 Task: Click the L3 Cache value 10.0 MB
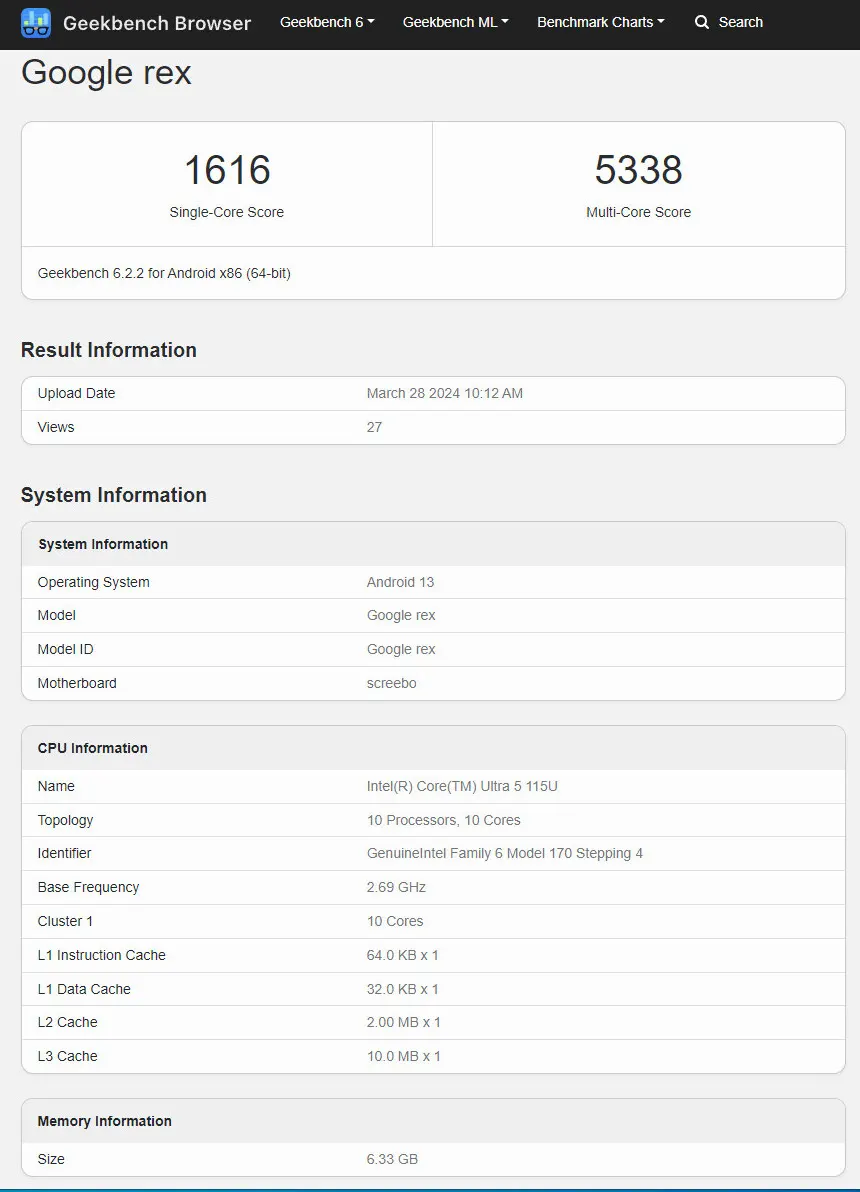point(403,1056)
